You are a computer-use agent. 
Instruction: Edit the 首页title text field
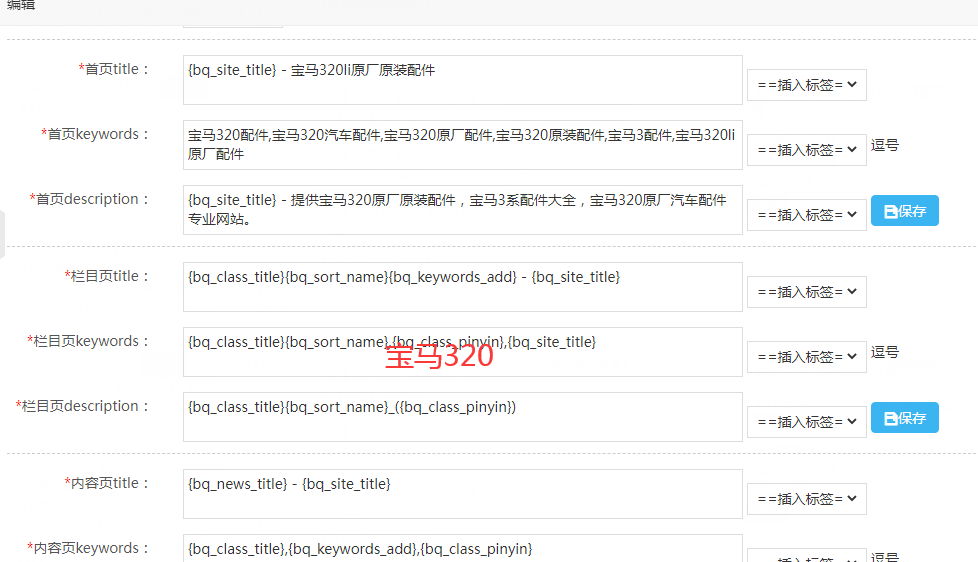[463, 80]
